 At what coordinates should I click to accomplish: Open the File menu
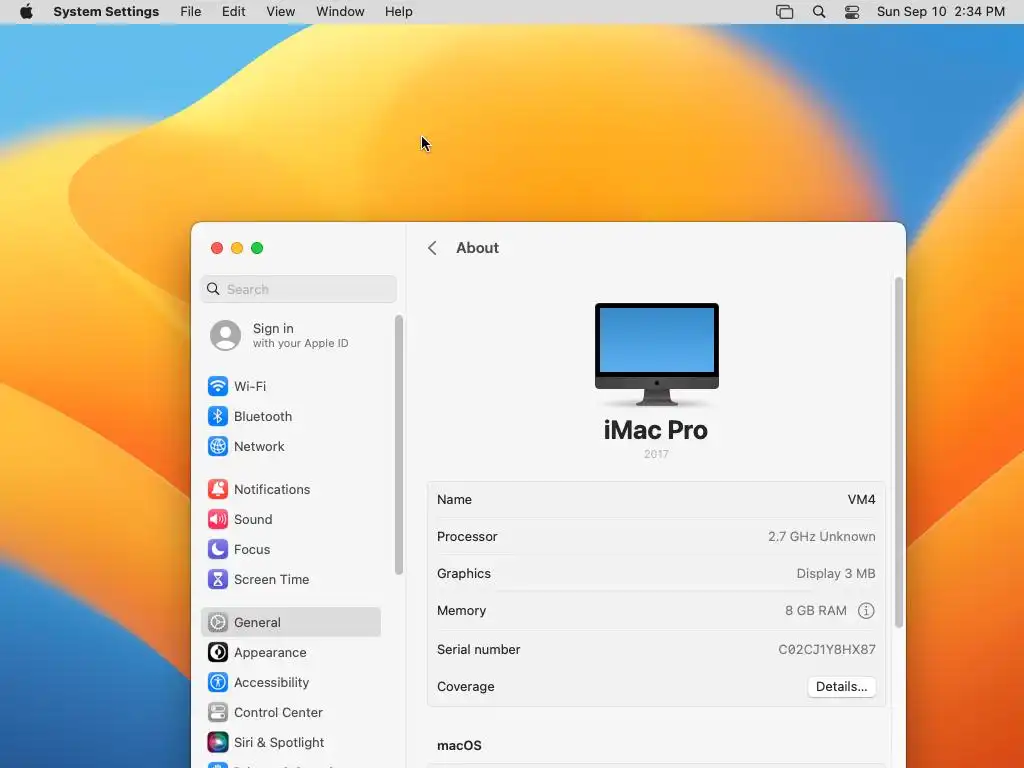tap(191, 12)
